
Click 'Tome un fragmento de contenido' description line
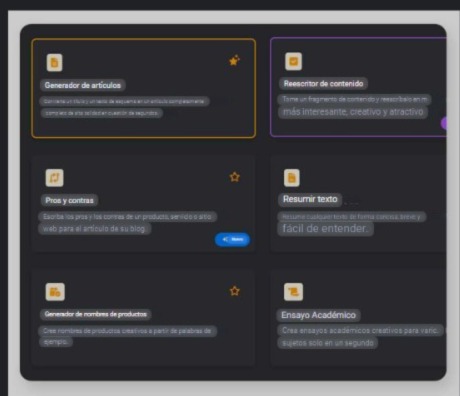pyautogui.click(x=355, y=99)
